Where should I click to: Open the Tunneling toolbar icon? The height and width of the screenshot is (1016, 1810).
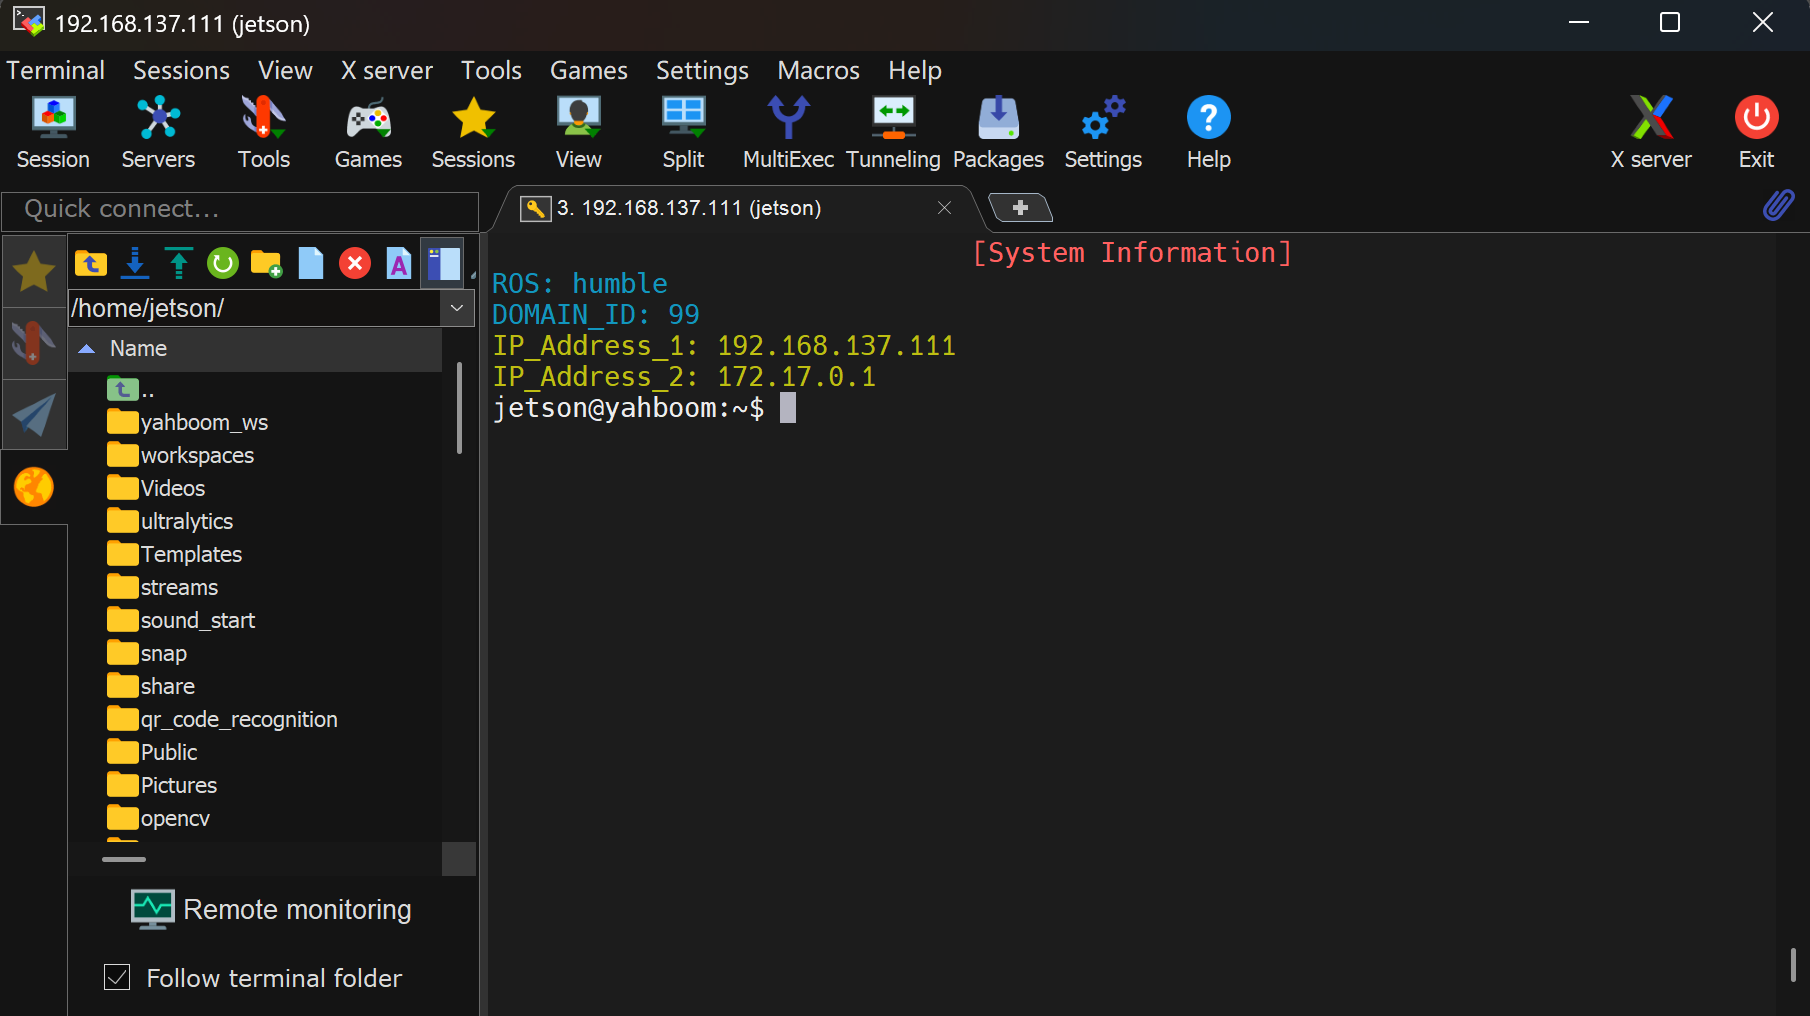click(x=893, y=133)
